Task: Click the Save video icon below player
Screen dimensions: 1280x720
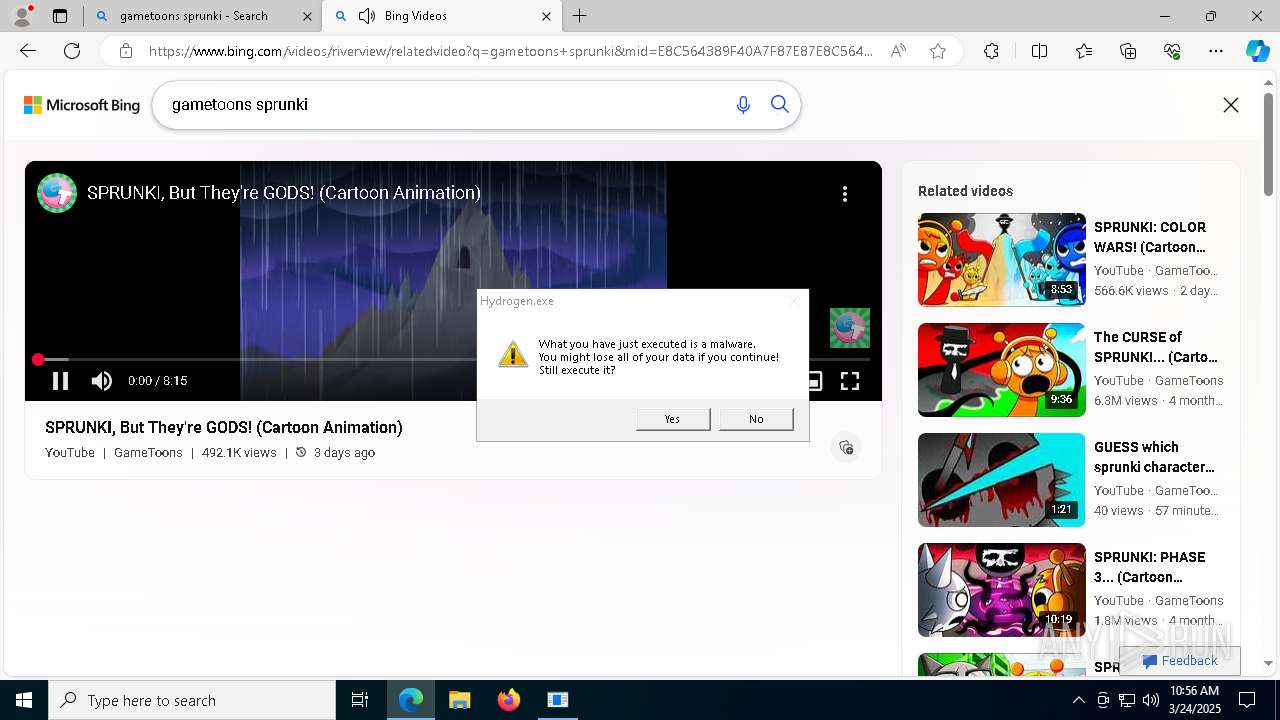Action: point(846,447)
